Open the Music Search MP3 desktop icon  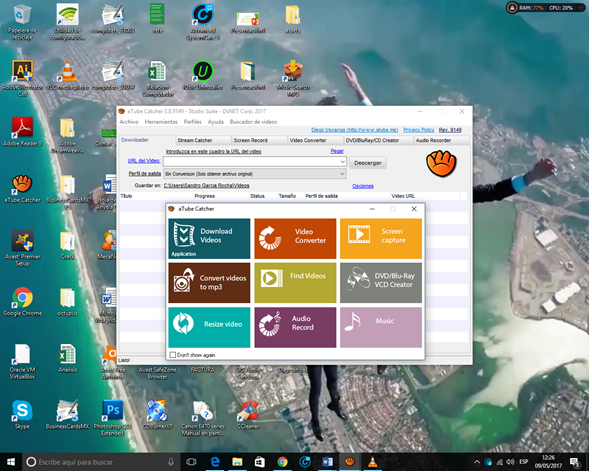coord(293,78)
